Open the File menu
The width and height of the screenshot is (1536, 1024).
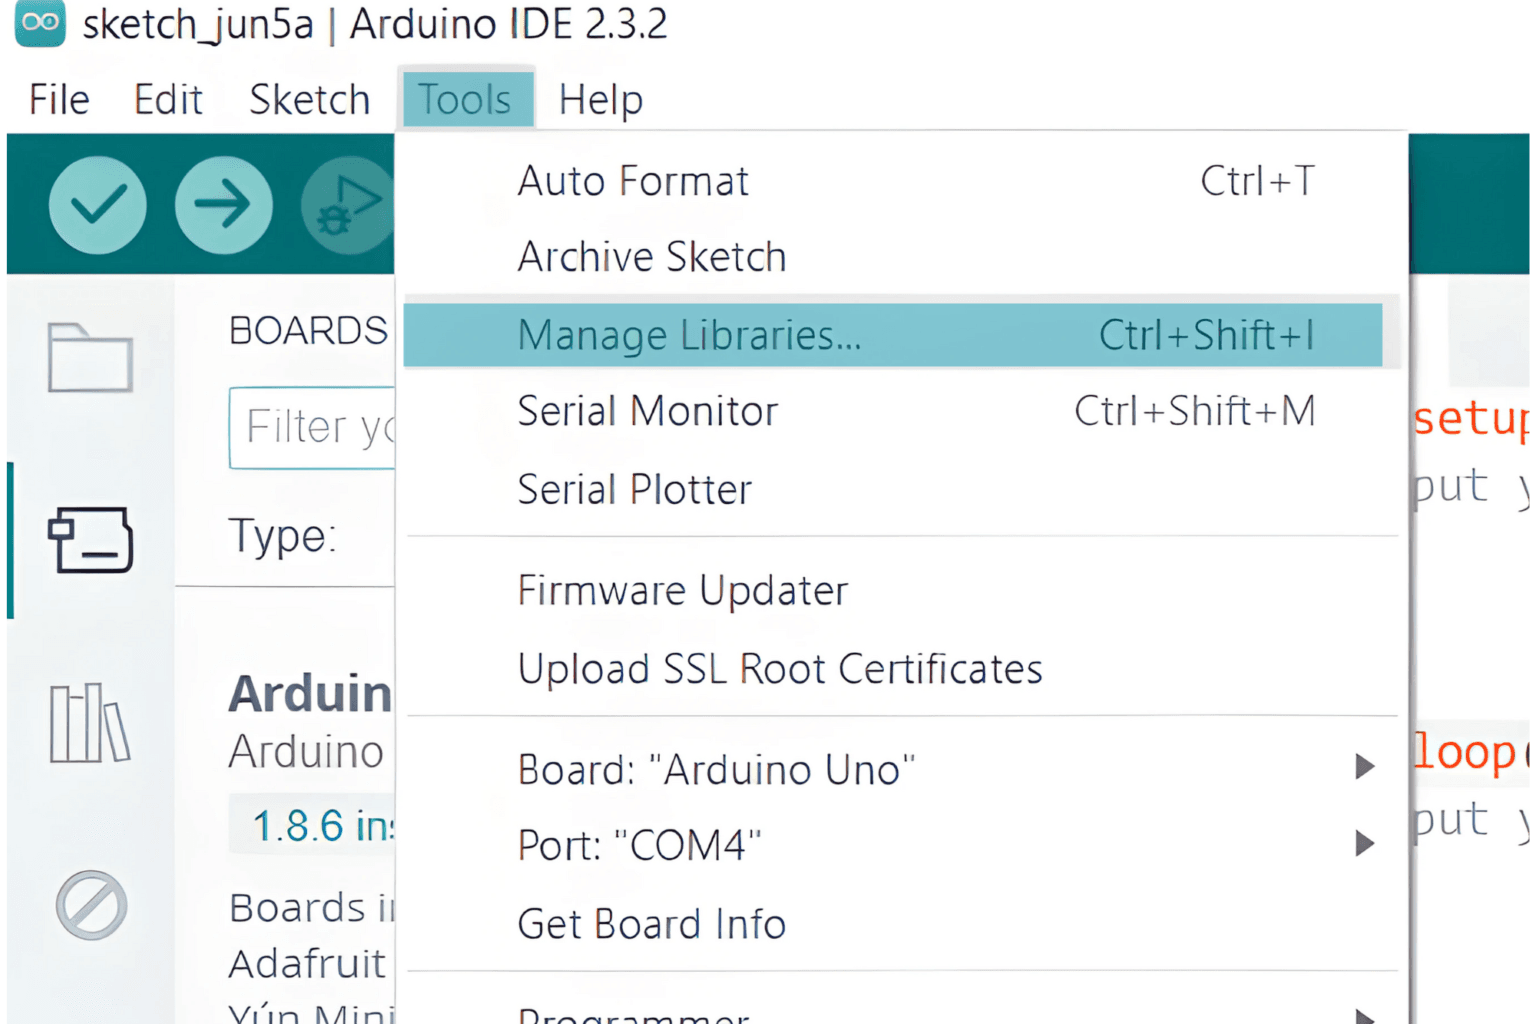pos(59,100)
